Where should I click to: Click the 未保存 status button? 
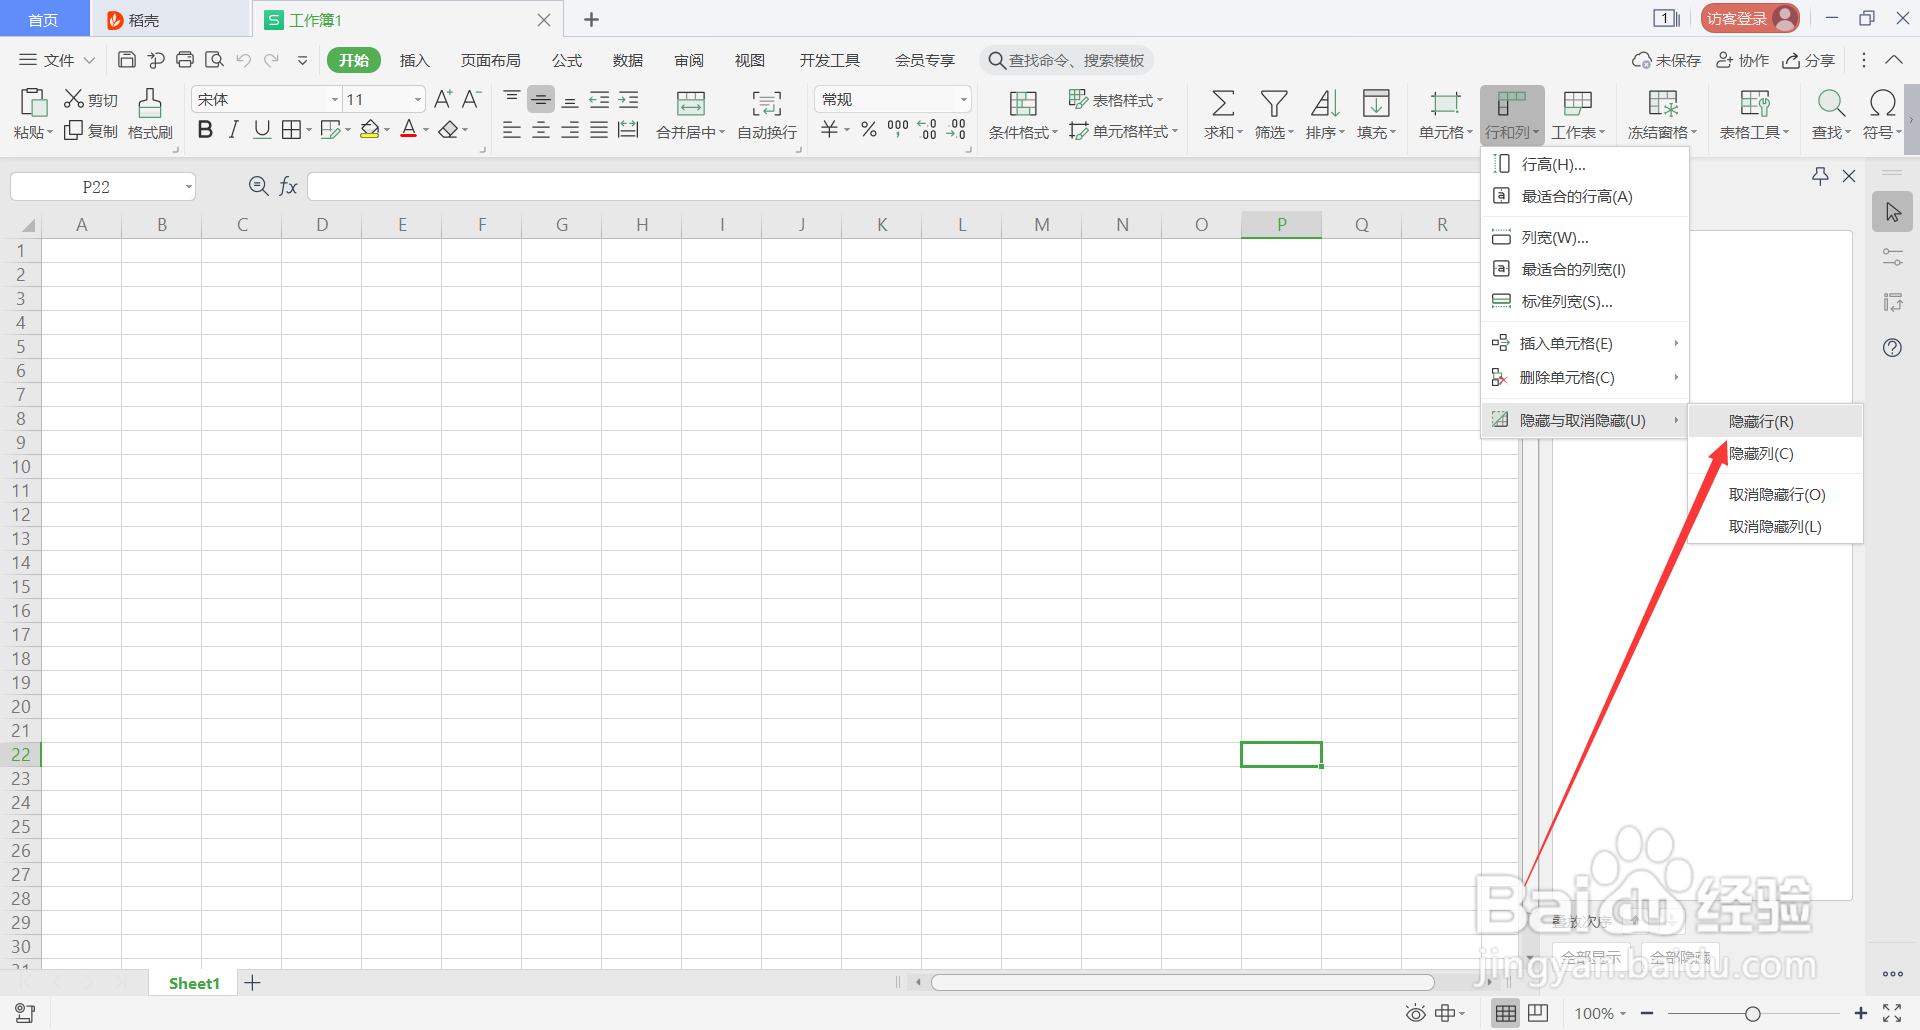pos(1666,61)
